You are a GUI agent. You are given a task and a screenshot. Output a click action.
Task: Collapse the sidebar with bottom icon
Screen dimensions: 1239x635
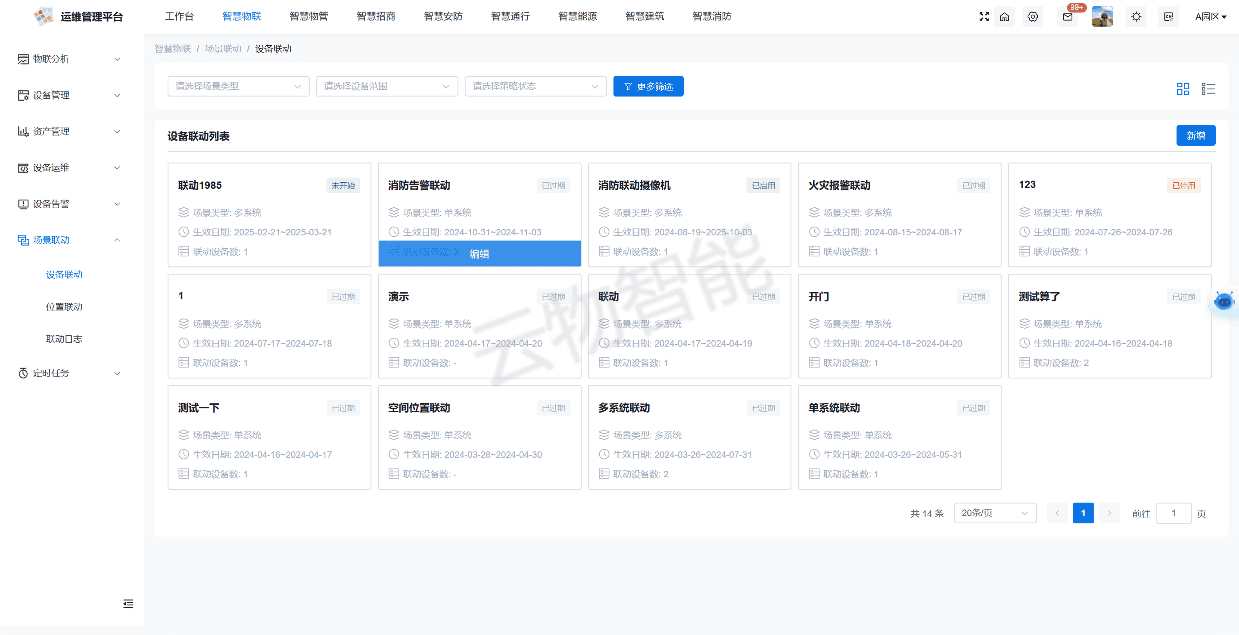point(128,603)
